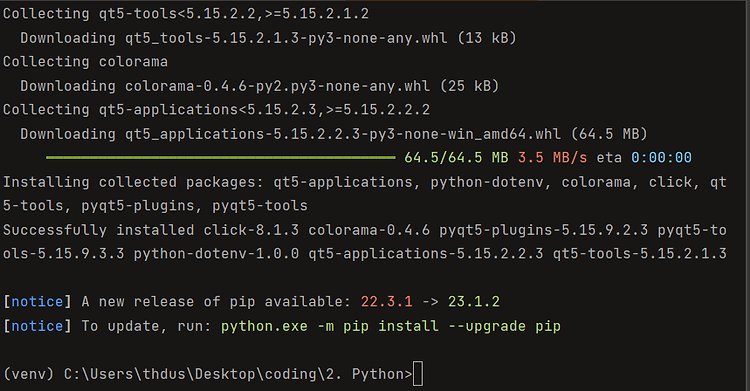Click the Installing collected packages line
The image size is (750, 391).
[365, 194]
